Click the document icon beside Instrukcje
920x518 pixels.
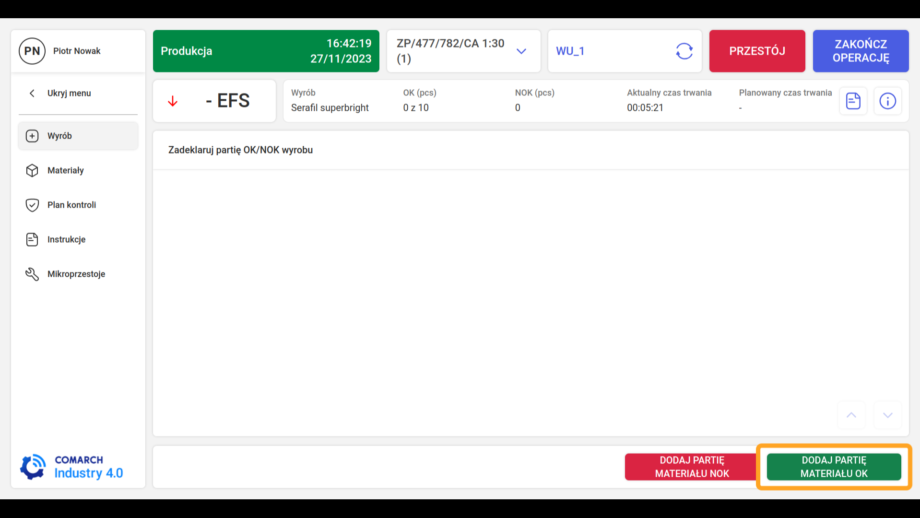pos(32,240)
